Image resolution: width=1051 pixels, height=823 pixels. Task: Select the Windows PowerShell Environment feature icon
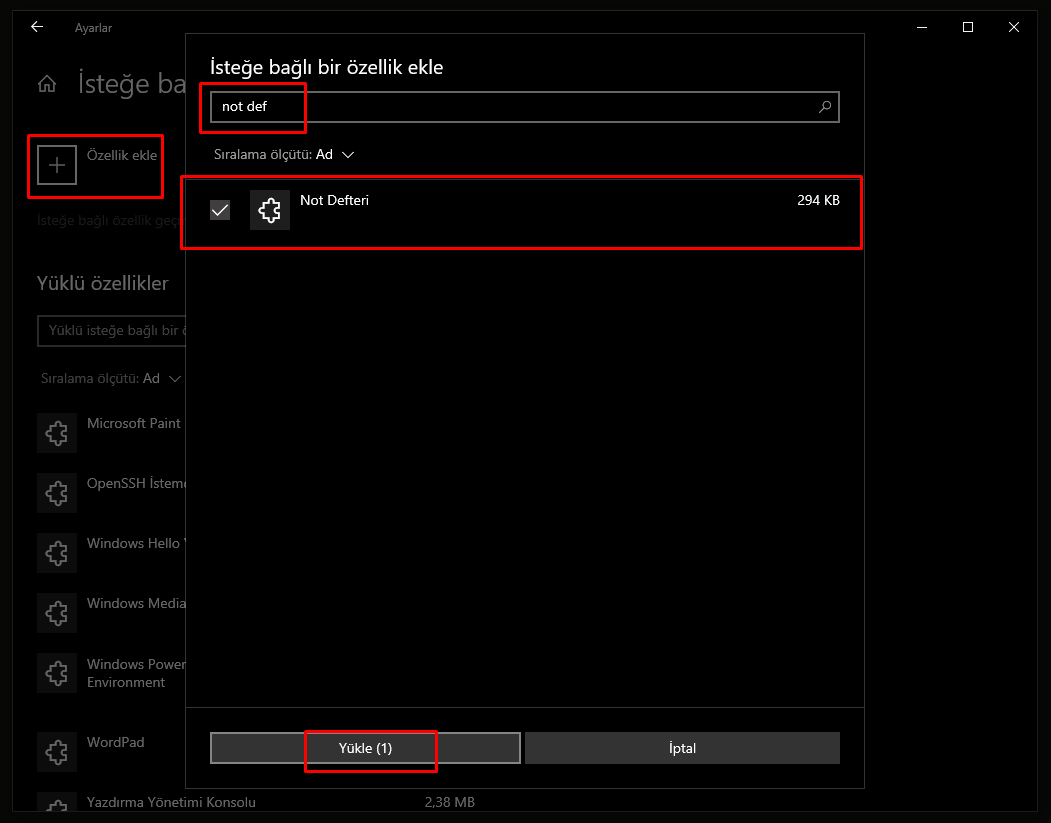pyautogui.click(x=57, y=673)
